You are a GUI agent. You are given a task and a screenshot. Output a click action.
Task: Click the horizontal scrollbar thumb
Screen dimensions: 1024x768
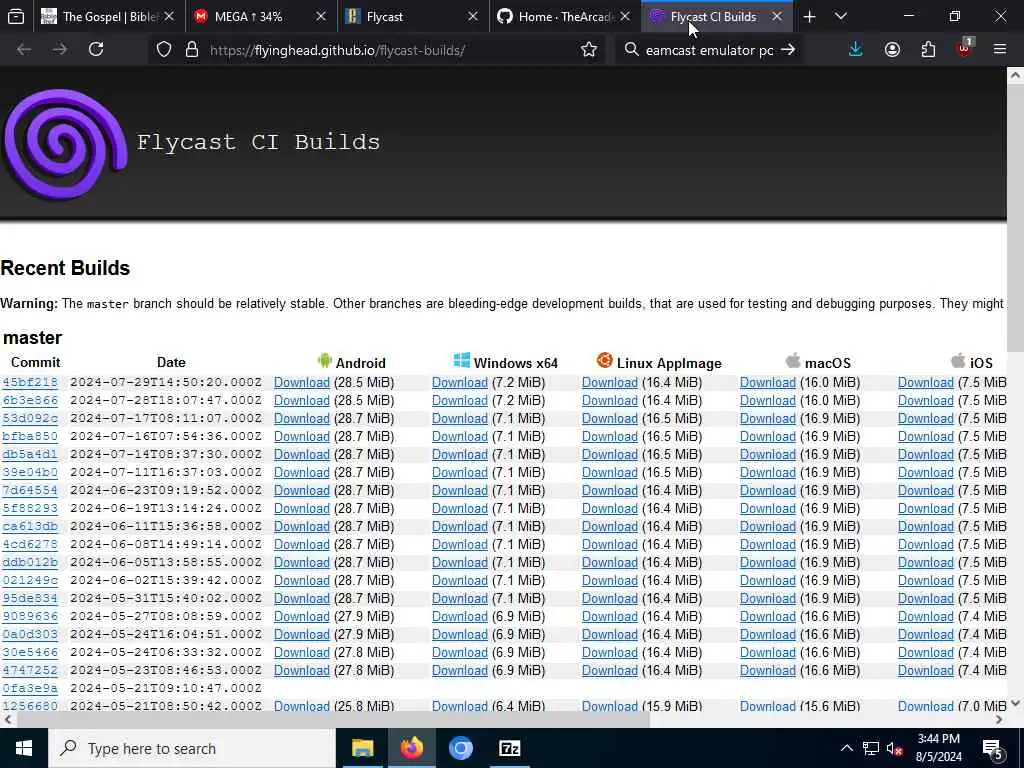point(333,719)
